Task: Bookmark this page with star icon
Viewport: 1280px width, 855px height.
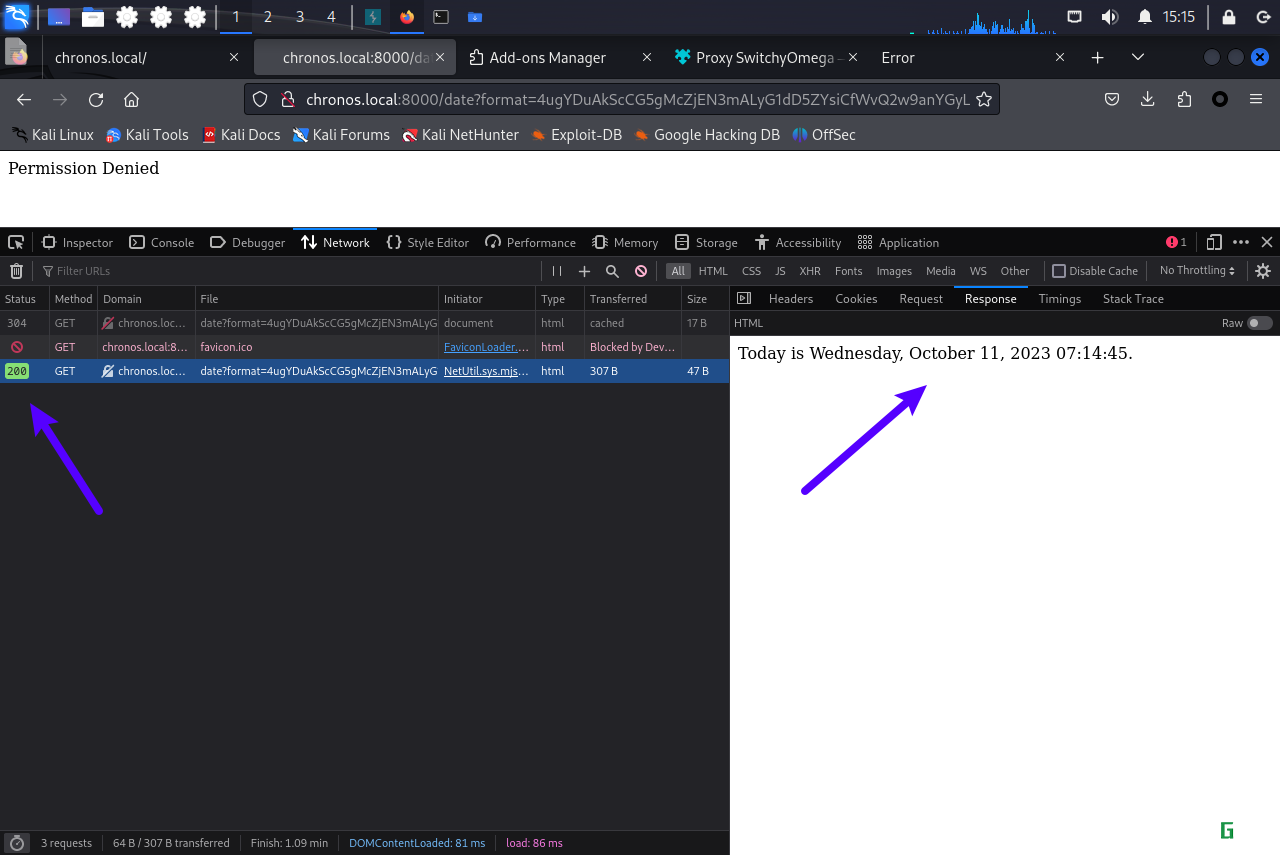Action: (x=984, y=99)
